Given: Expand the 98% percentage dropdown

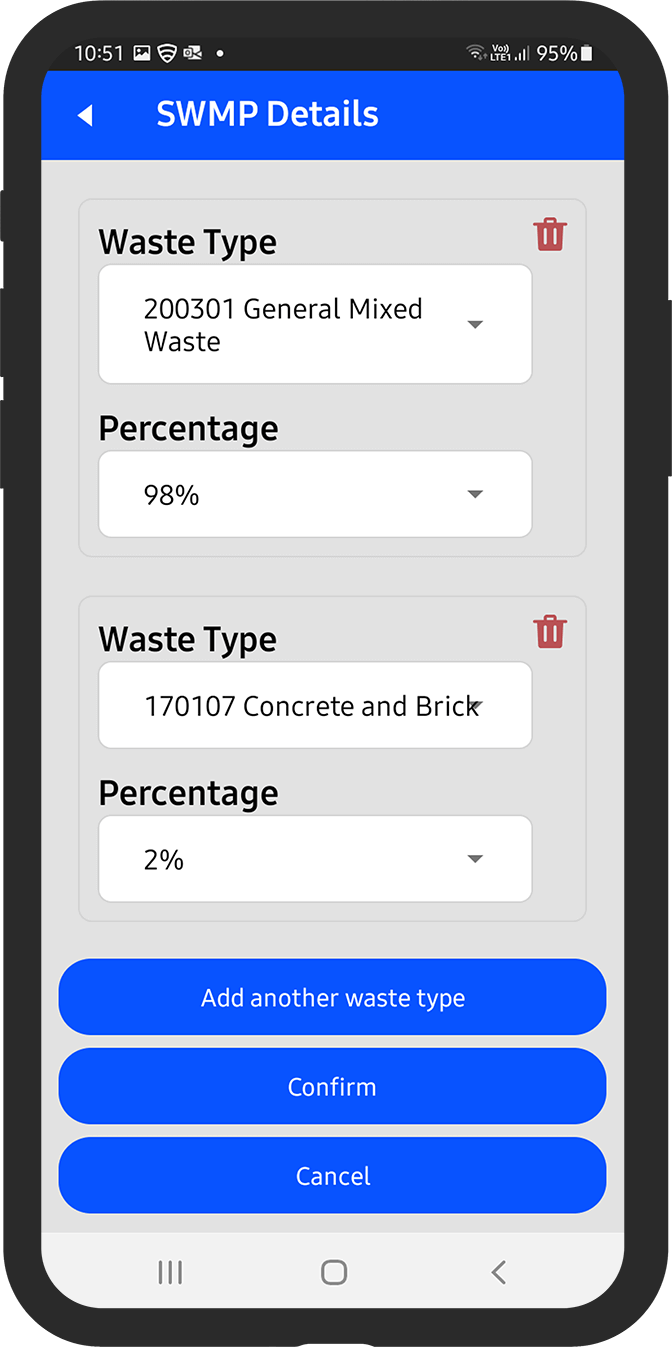Looking at the screenshot, I should (x=315, y=494).
